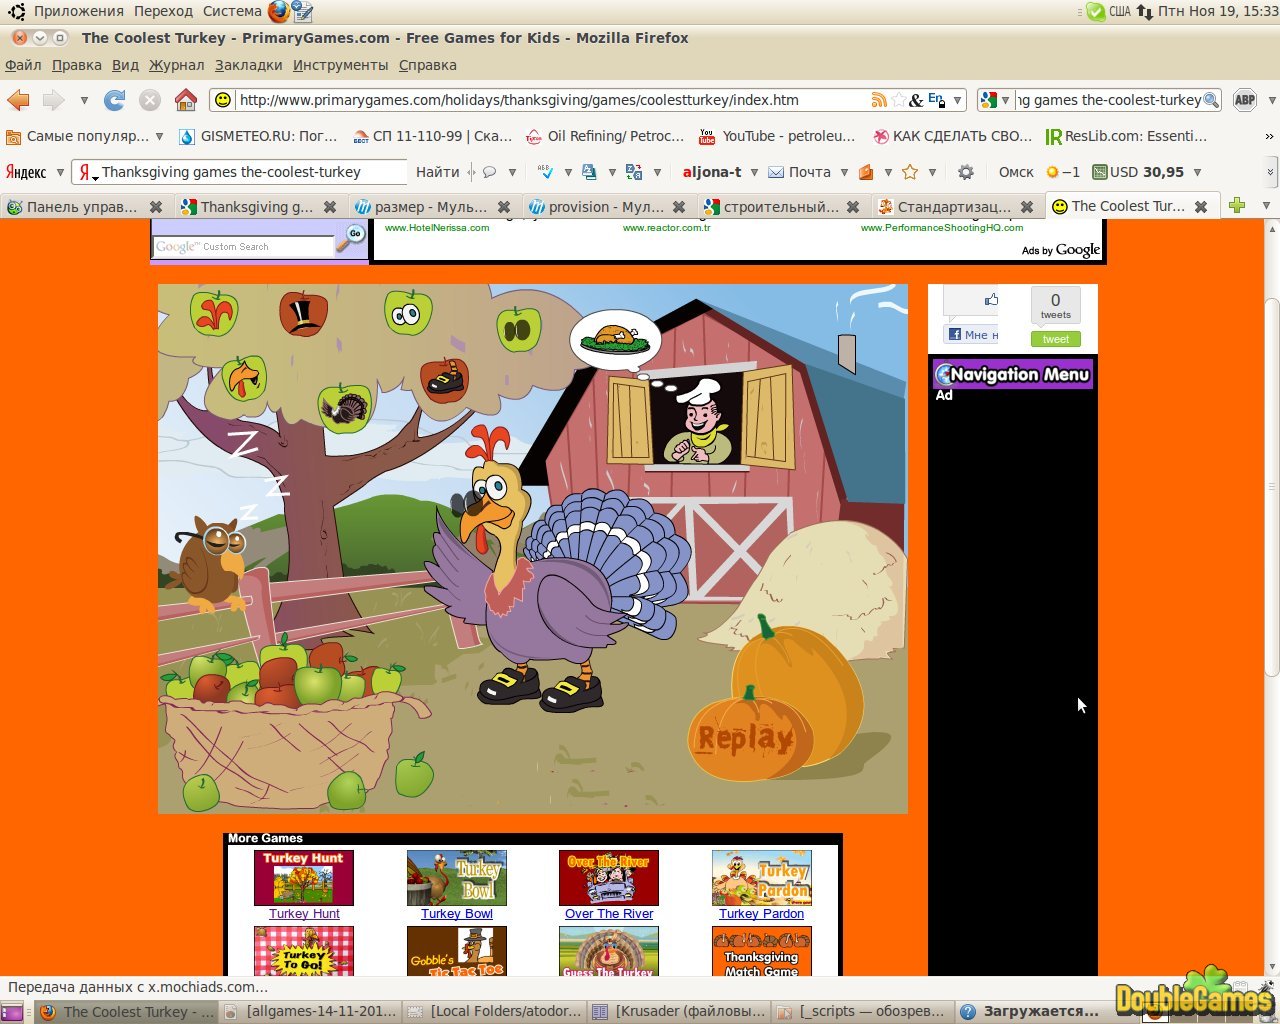This screenshot has width=1280, height=1024.
Task: Open the Правка menu
Action: tap(76, 65)
